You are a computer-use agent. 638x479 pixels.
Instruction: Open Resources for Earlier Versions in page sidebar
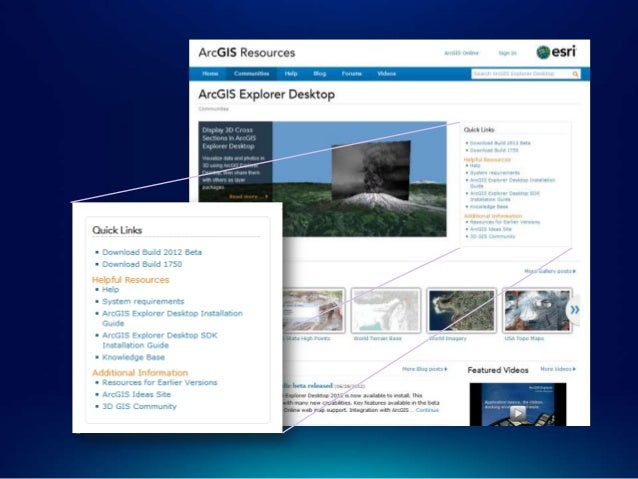(x=505, y=222)
